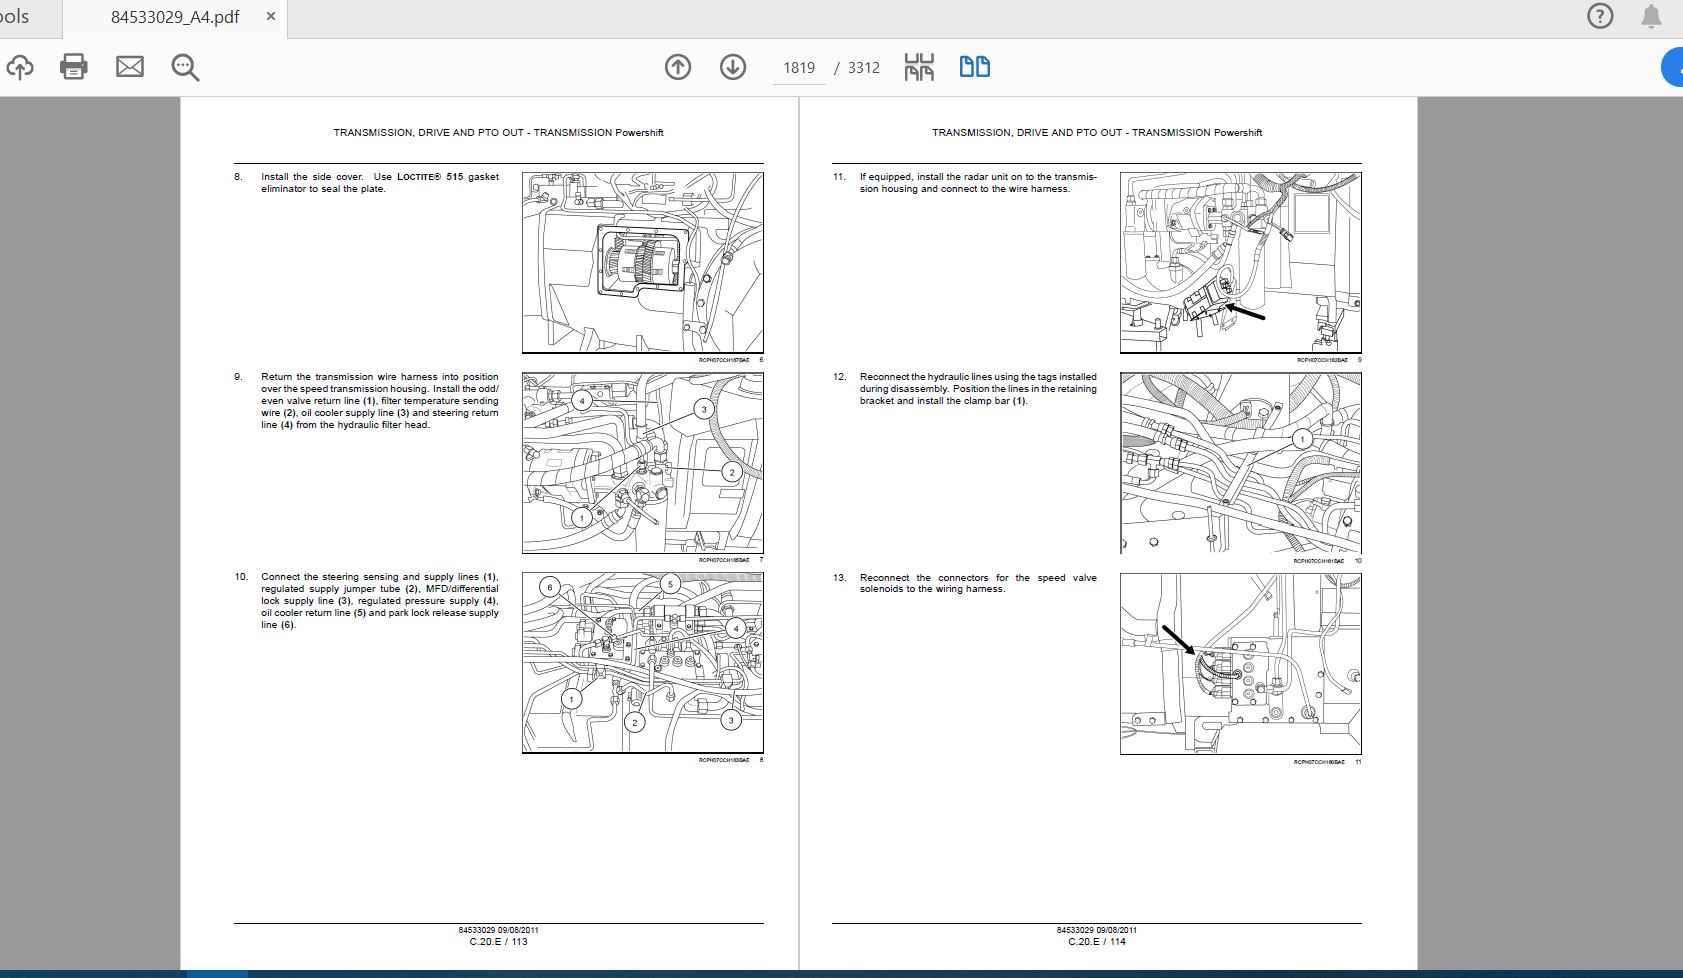Select the 84533029_A4.pdf document tab
The width and height of the screenshot is (1683, 978).
[x=175, y=17]
